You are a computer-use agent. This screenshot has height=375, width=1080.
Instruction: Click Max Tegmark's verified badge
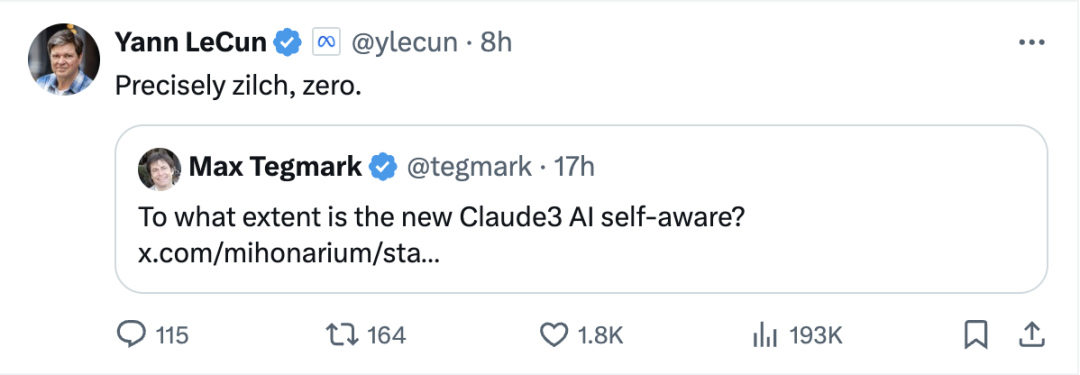pyautogui.click(x=383, y=168)
